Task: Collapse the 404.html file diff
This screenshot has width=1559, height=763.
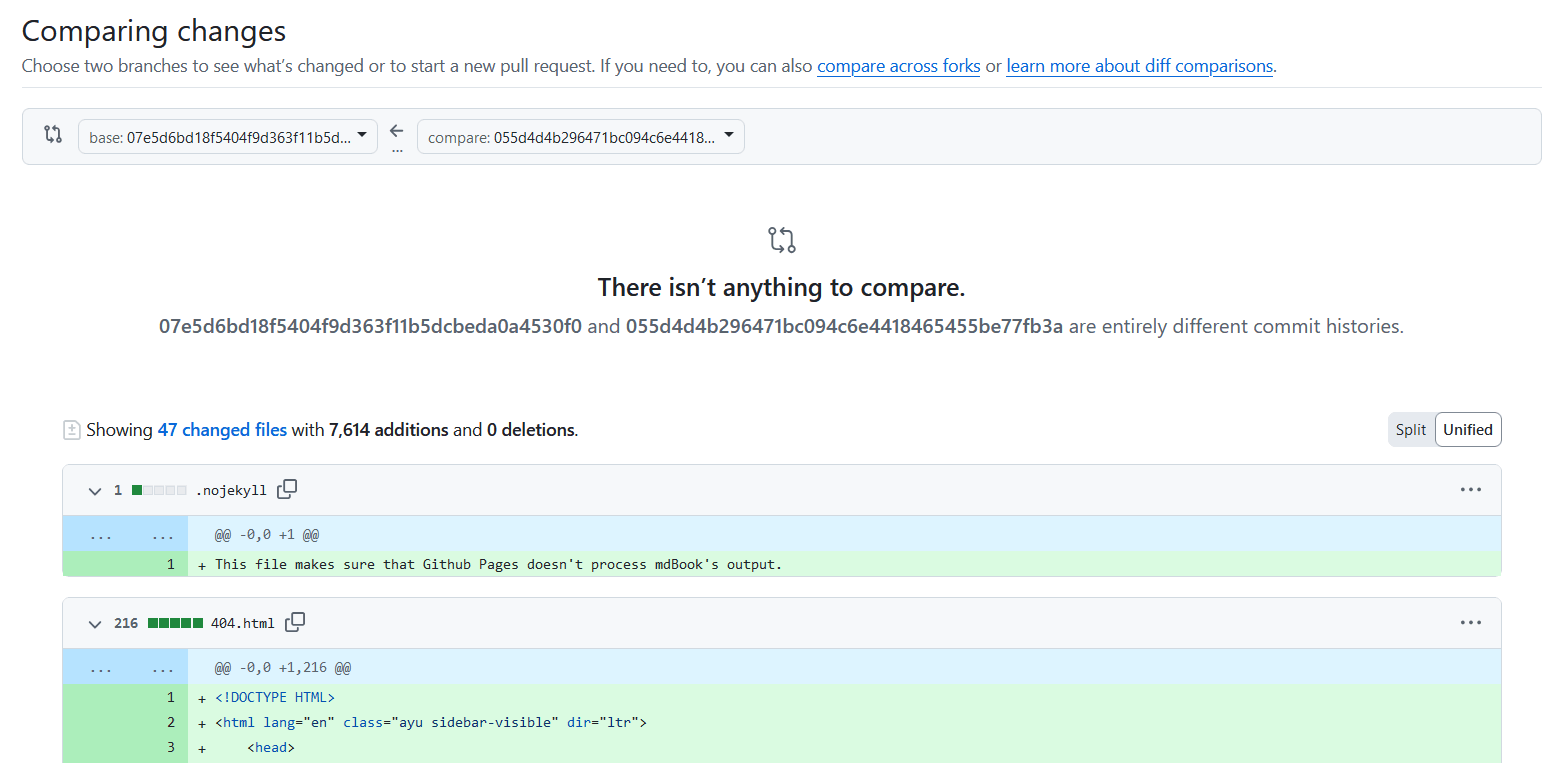Action: pyautogui.click(x=95, y=624)
